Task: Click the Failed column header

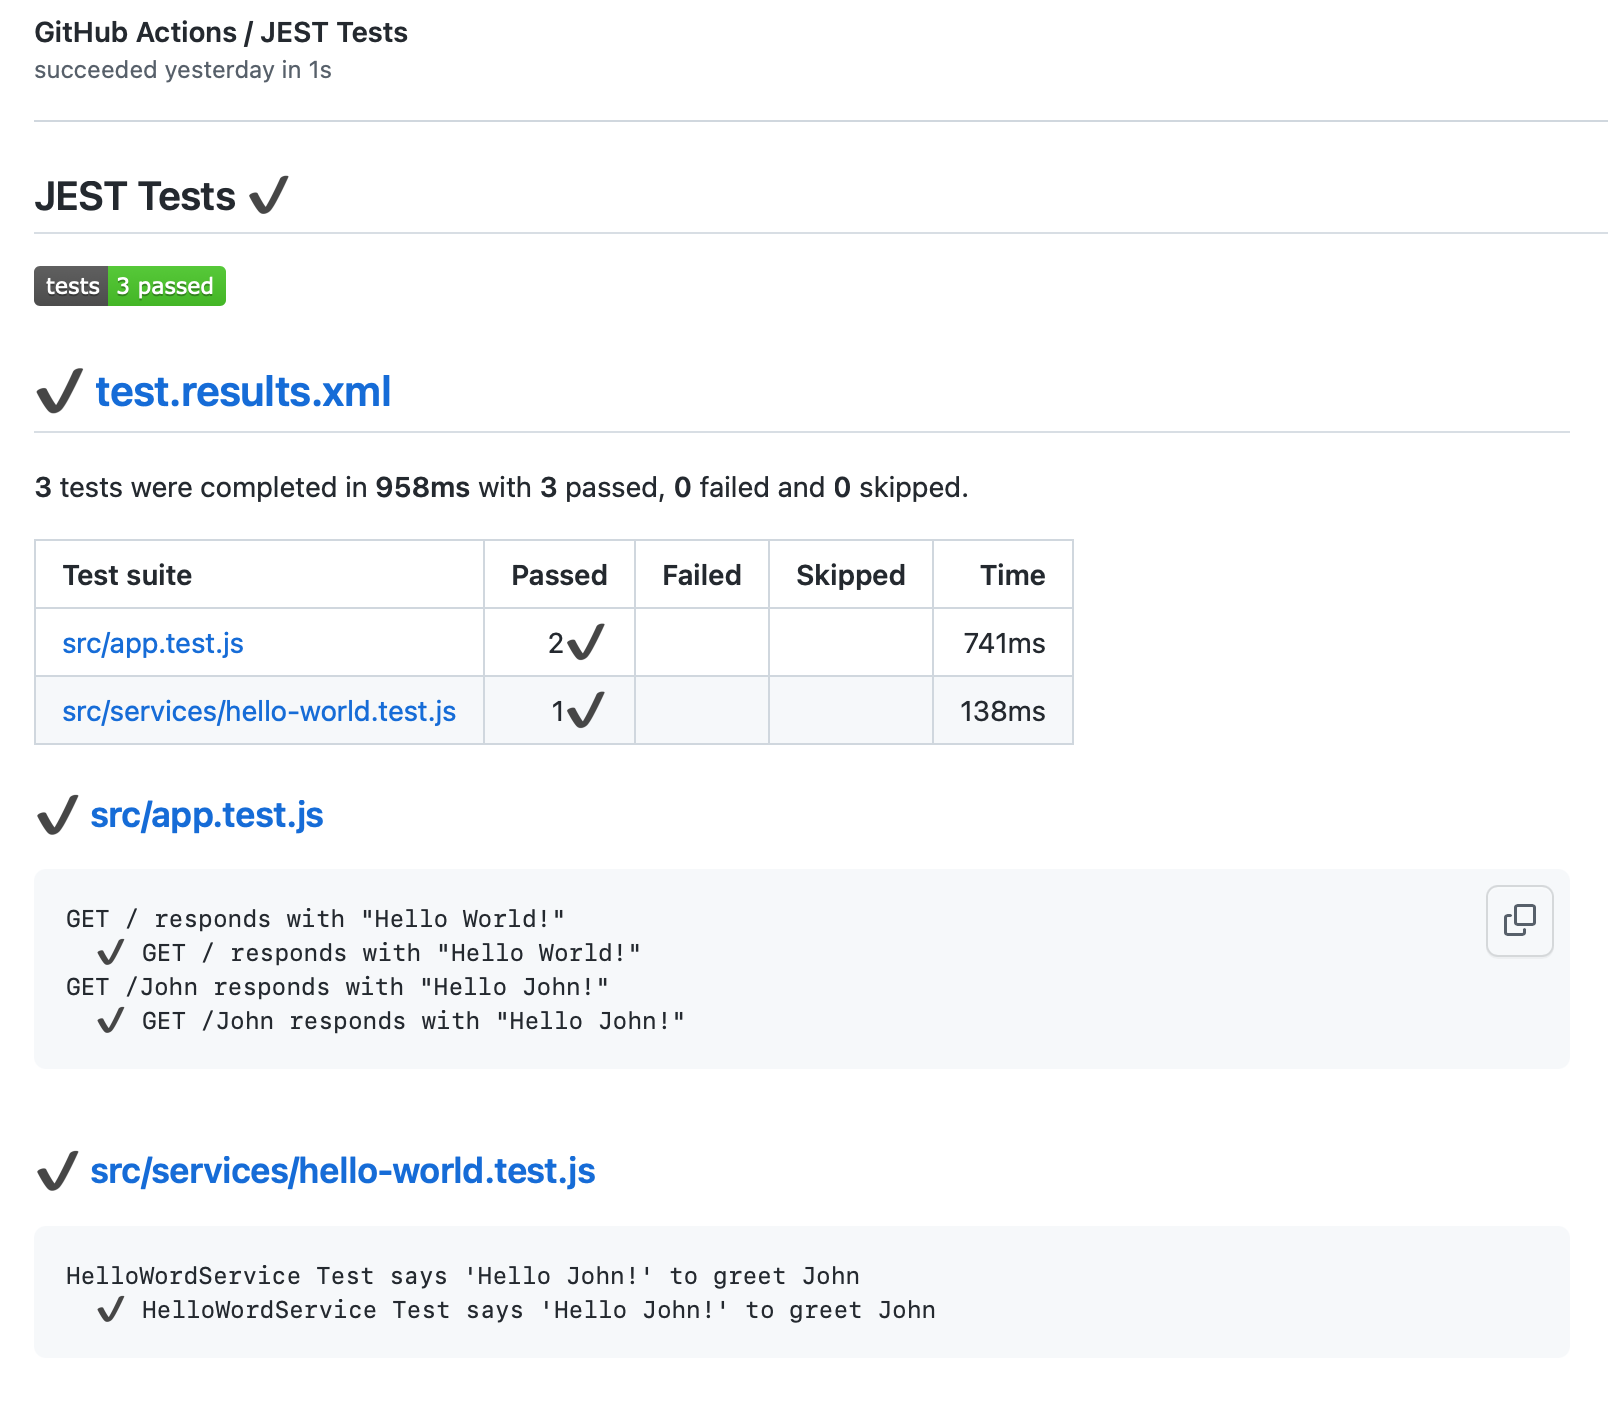Action: (702, 575)
